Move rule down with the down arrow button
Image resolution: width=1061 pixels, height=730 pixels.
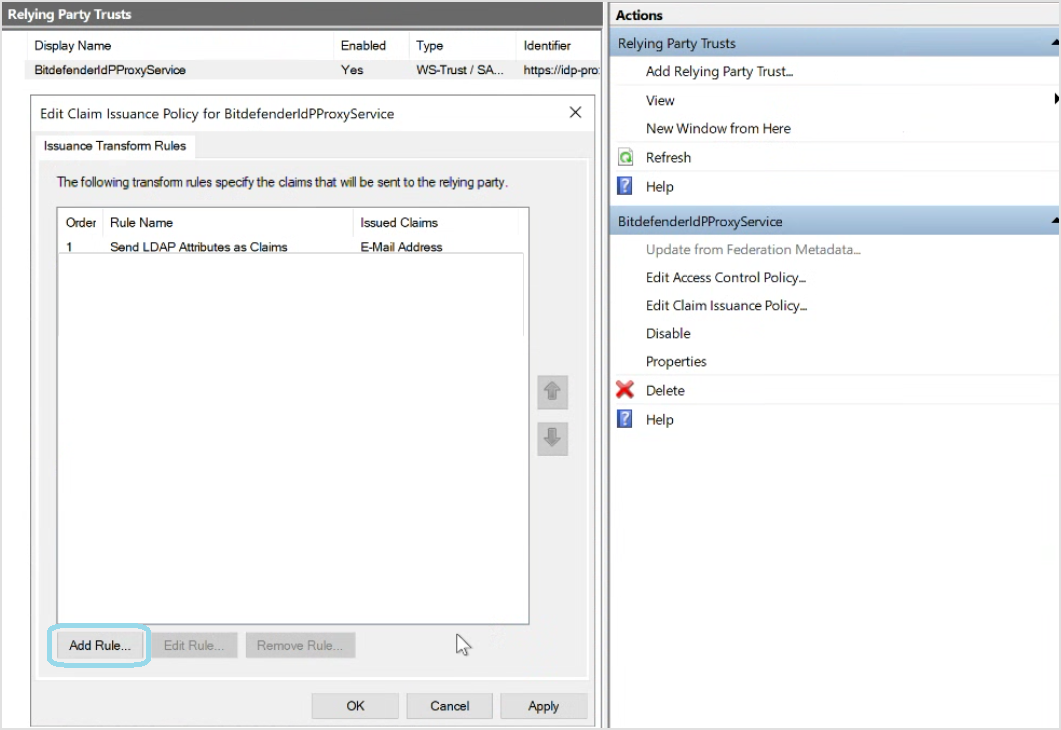tap(552, 438)
